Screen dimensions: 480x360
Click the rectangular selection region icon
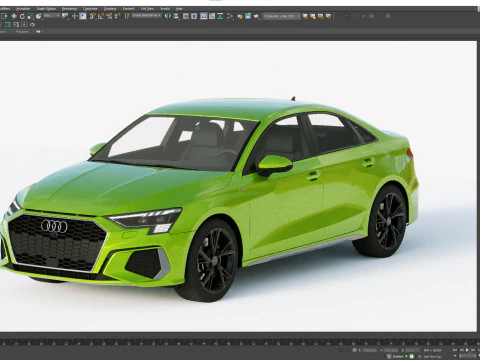5,16
